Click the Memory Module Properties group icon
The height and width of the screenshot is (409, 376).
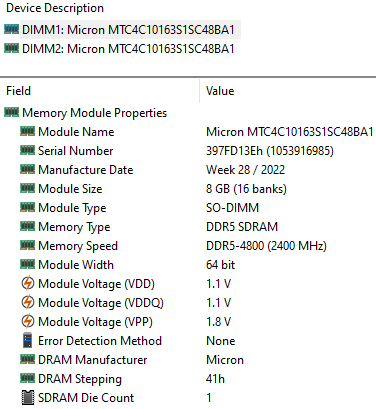point(11,112)
